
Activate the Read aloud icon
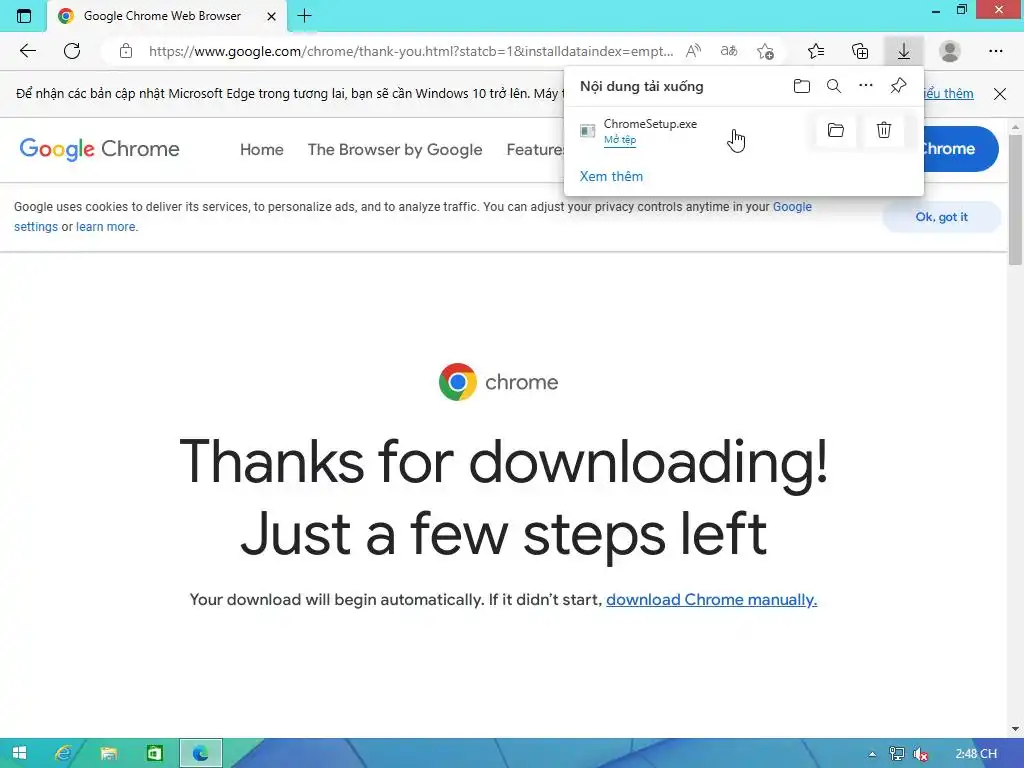(694, 51)
